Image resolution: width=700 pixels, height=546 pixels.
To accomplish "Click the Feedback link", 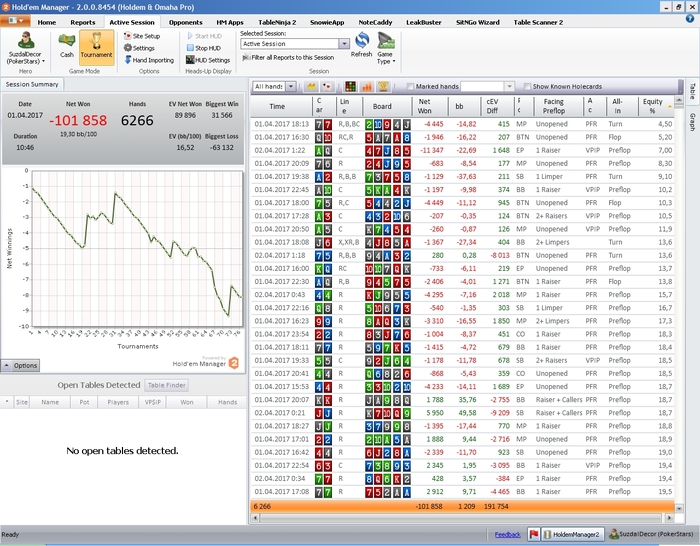I will [508, 534].
